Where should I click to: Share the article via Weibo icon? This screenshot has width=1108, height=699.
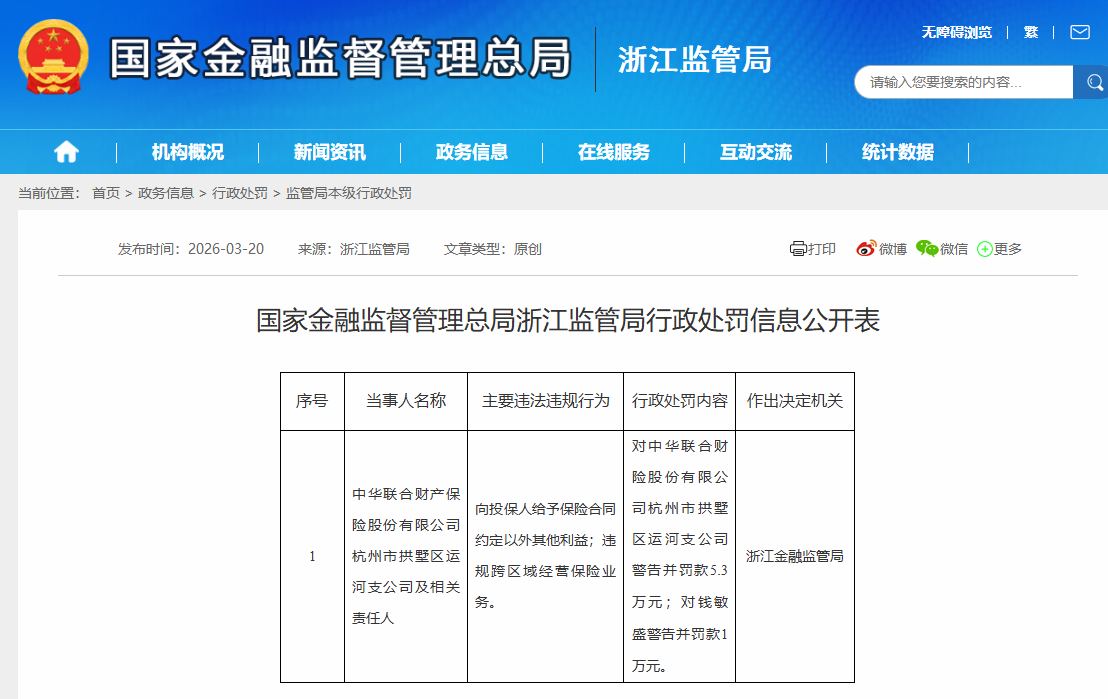click(x=866, y=249)
